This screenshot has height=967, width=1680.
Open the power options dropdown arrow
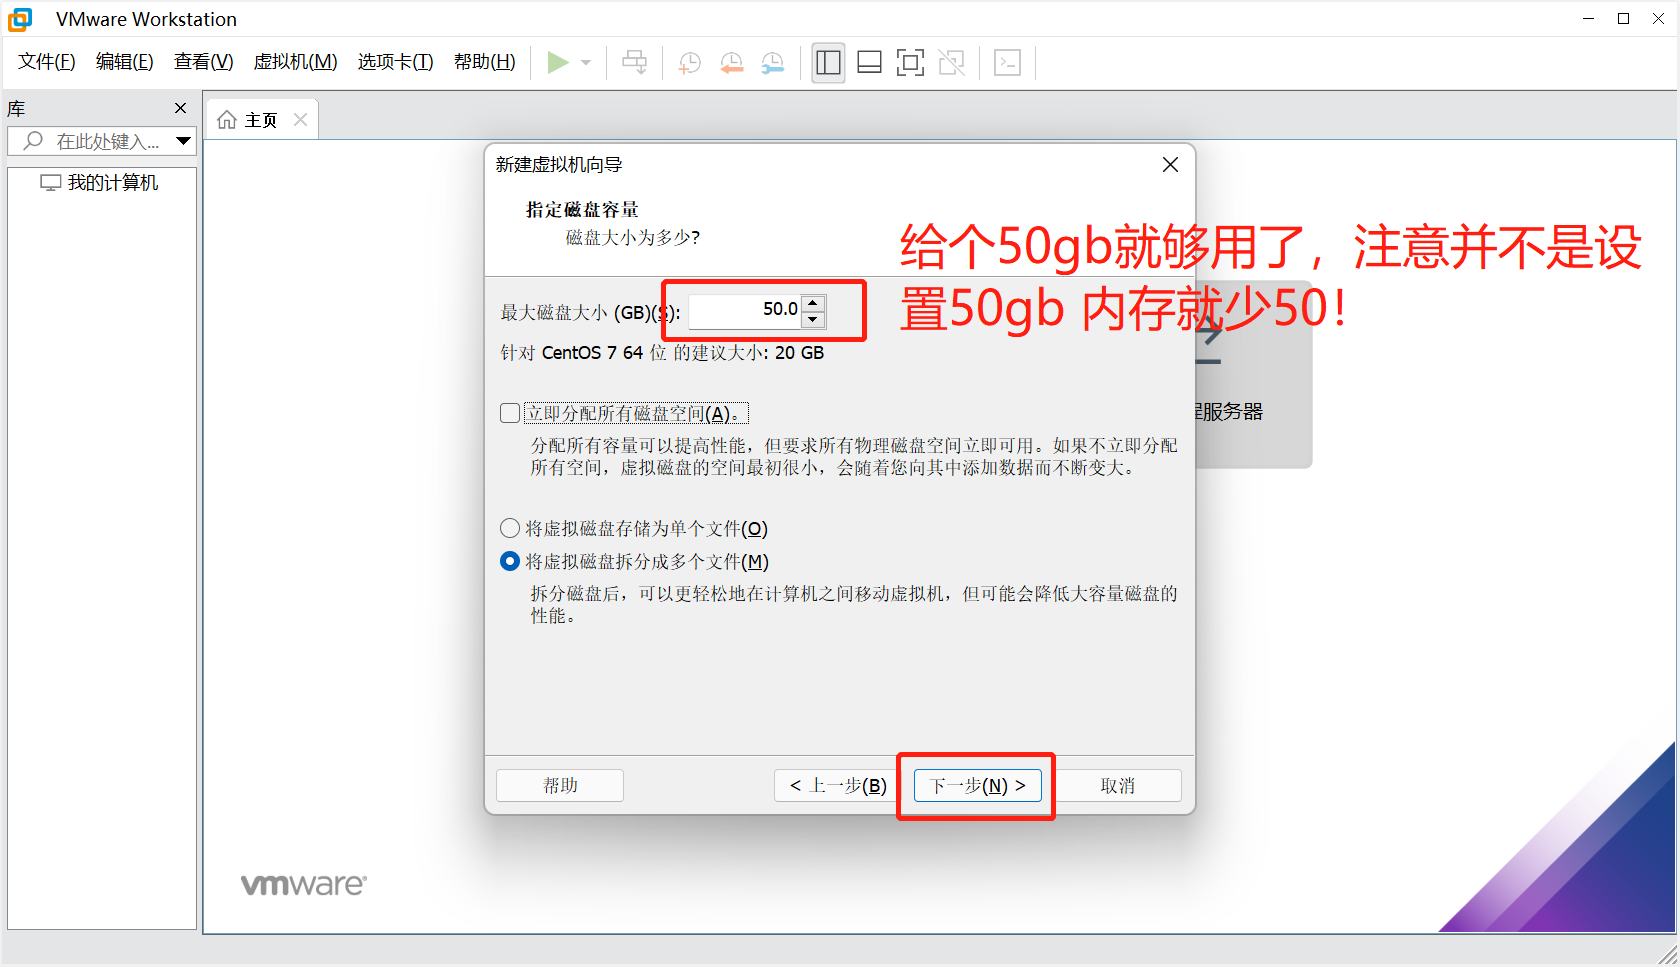586,62
